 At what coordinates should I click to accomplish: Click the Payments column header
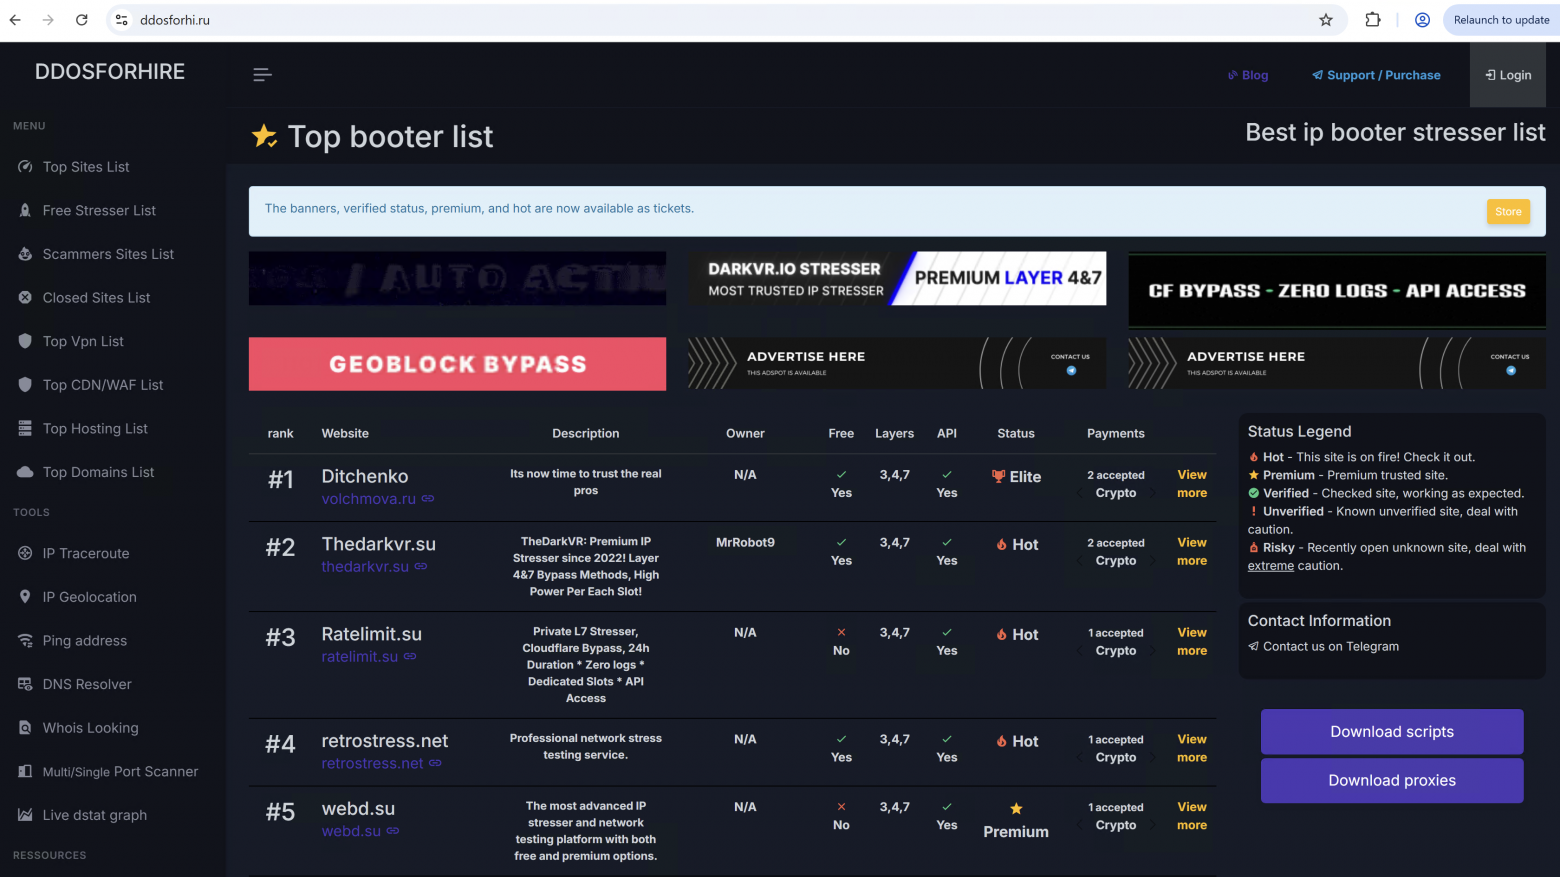point(1116,434)
